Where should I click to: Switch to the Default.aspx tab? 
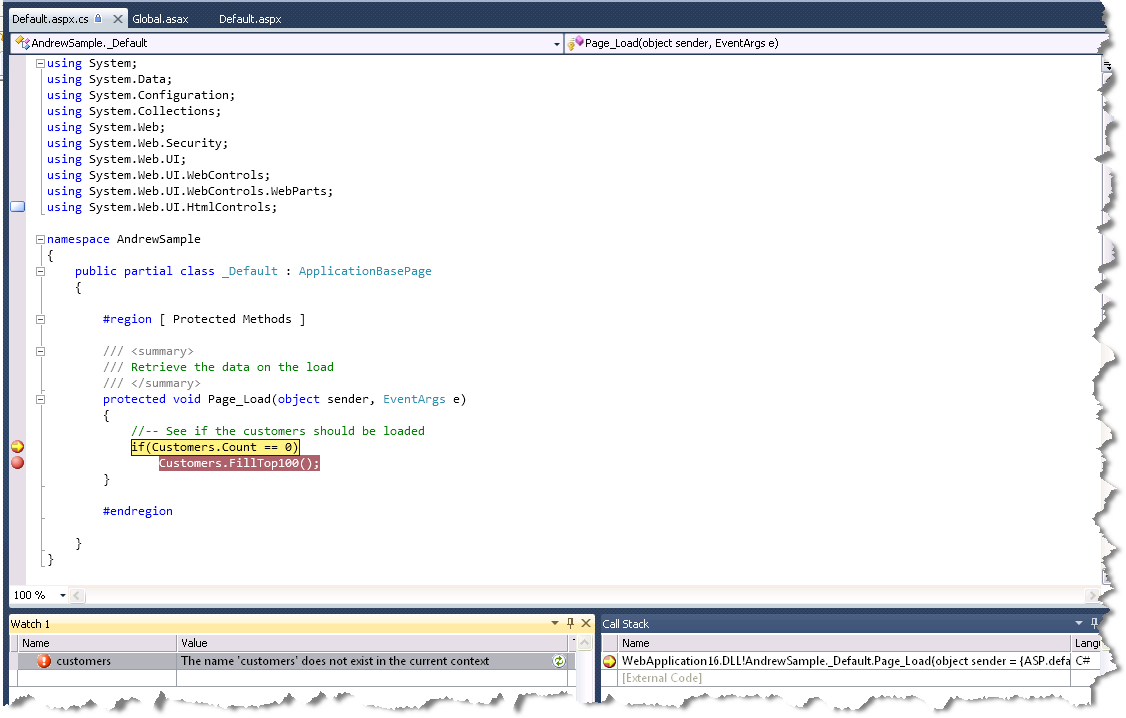(x=249, y=19)
